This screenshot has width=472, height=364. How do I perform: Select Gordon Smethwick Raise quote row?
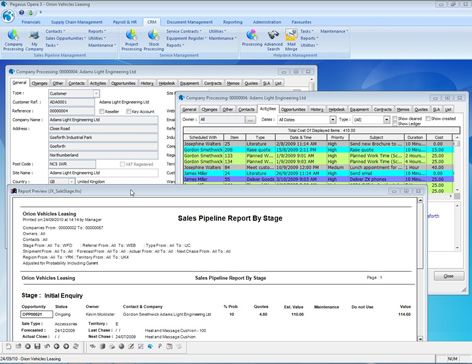[x=318, y=150]
